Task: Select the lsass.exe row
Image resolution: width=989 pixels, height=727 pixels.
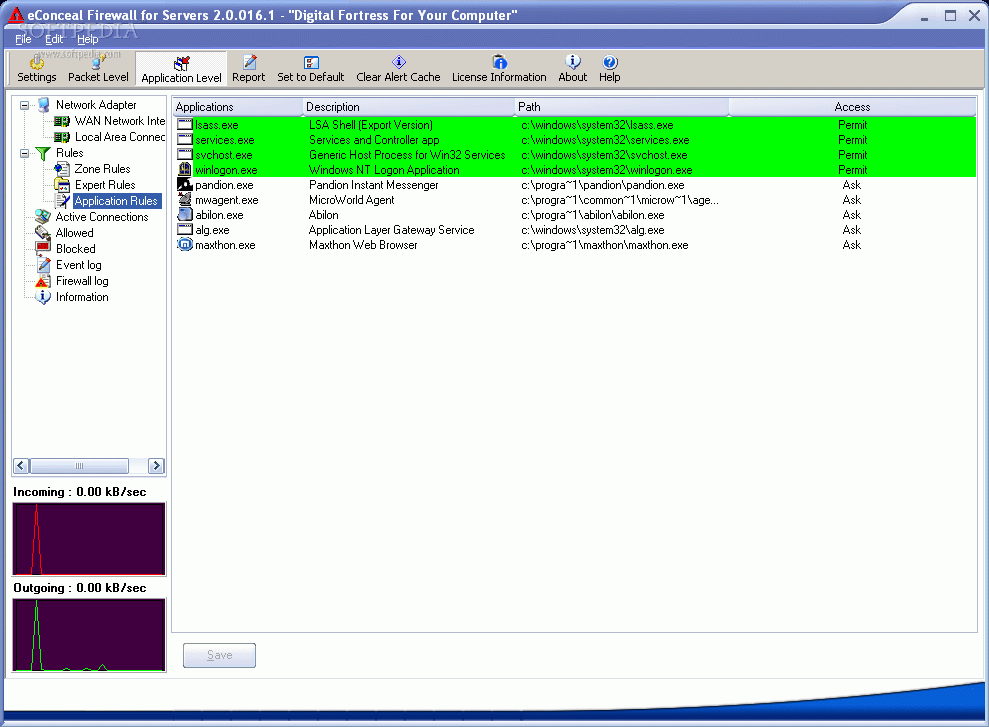Action: [575, 125]
